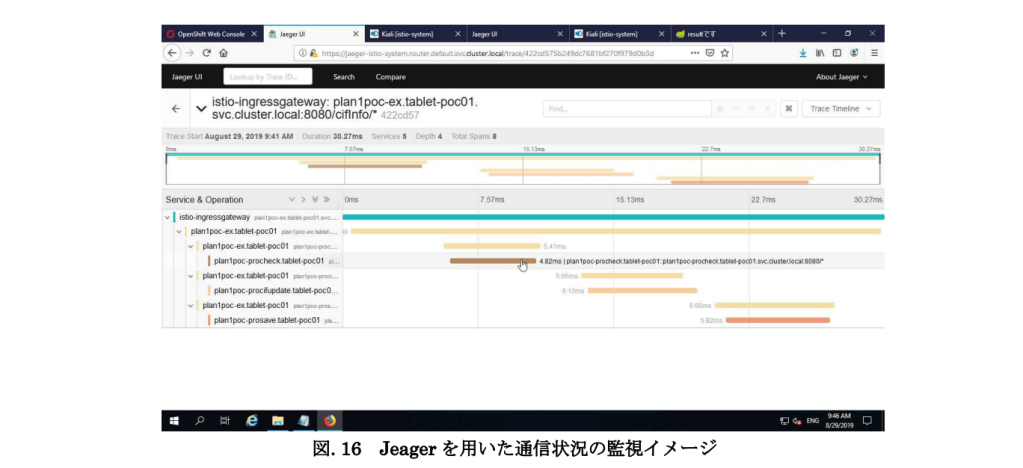Image resolution: width=1023 pixels, height=468 pixels.
Task: Open a new browser tab with plus
Action: tap(782, 33)
